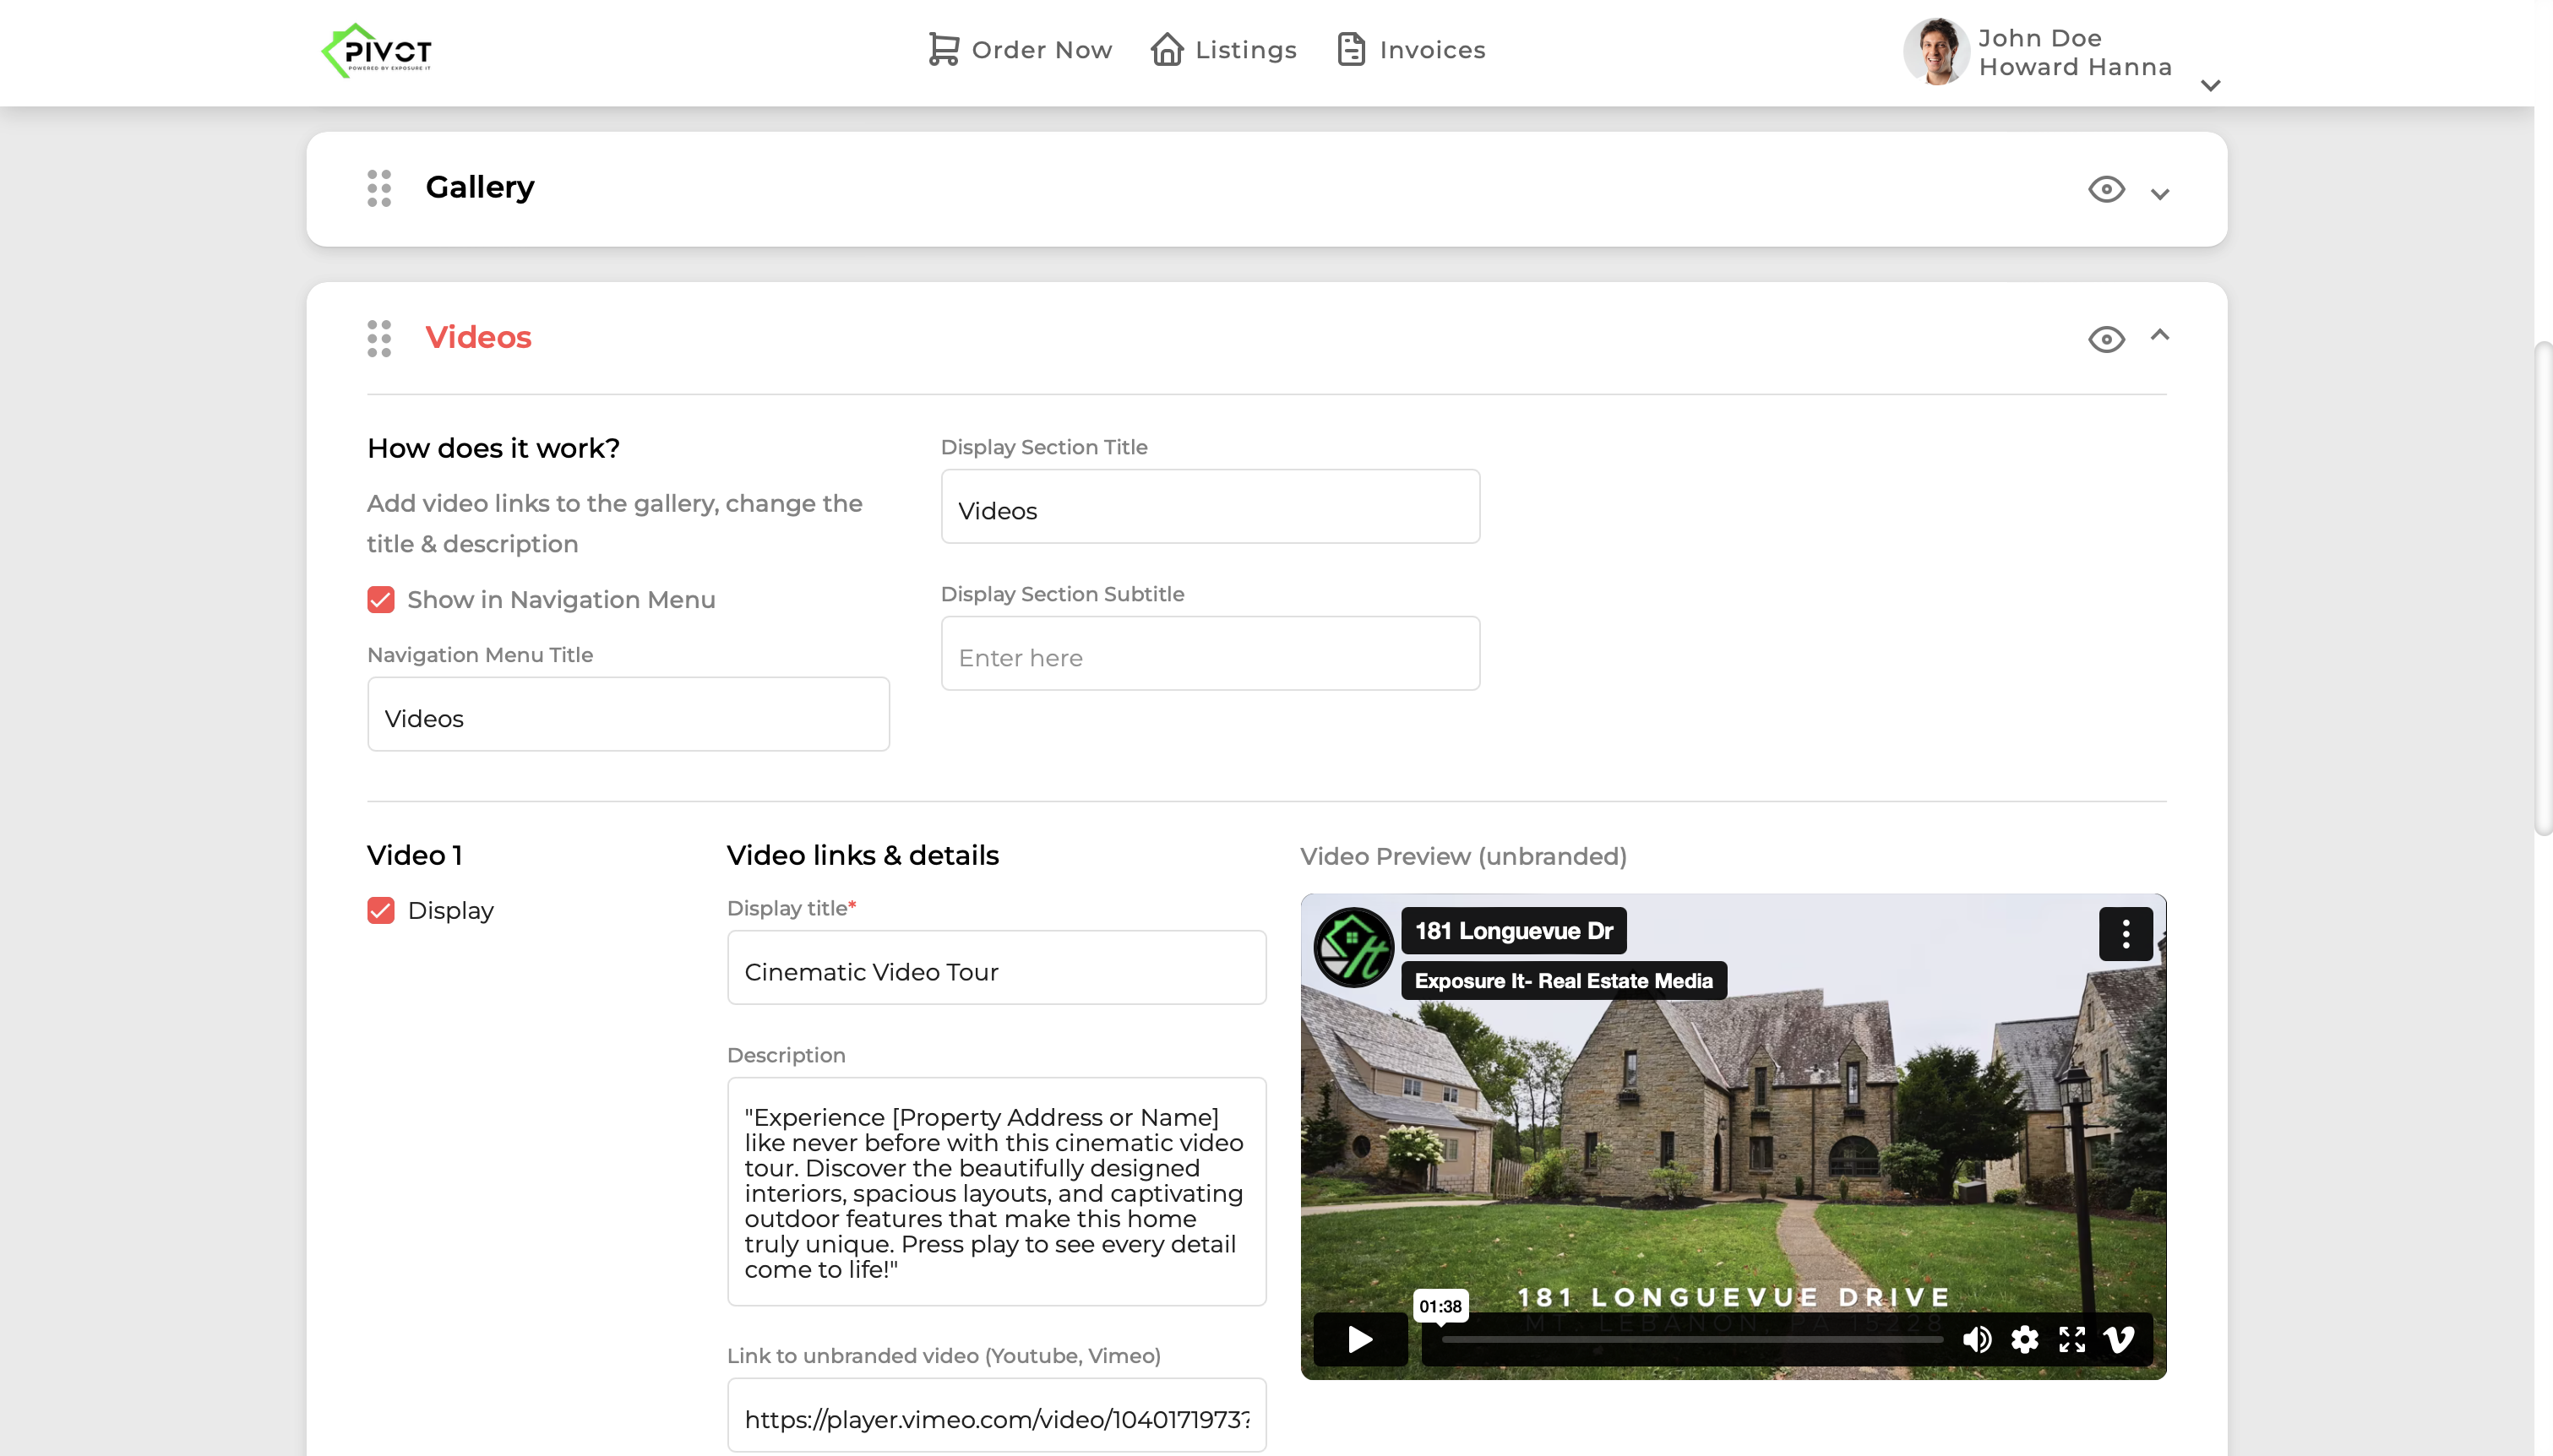Toggle Gallery section visibility eye
2553x1456 pixels.
click(x=2106, y=189)
